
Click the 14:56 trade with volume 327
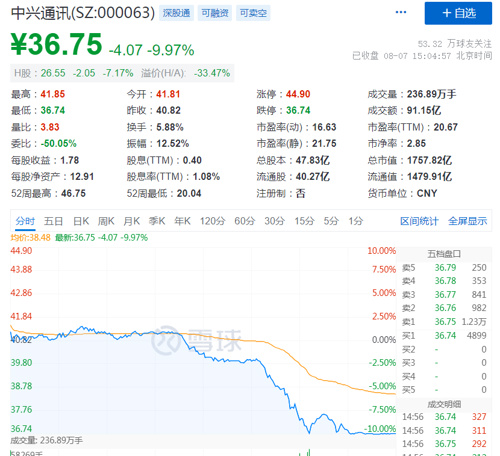(x=444, y=417)
